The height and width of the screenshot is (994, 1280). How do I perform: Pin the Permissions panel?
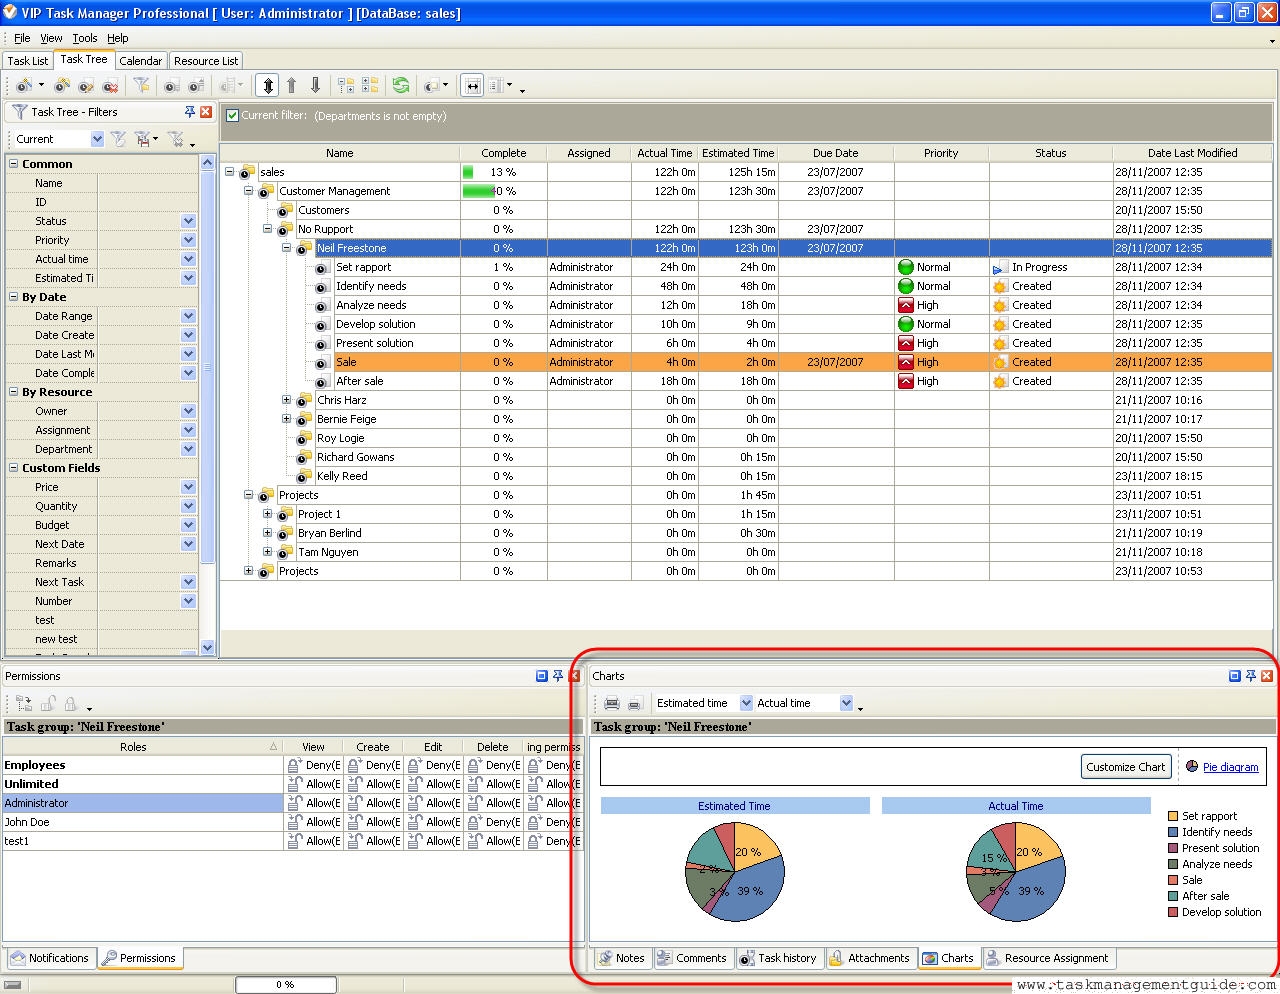click(558, 676)
